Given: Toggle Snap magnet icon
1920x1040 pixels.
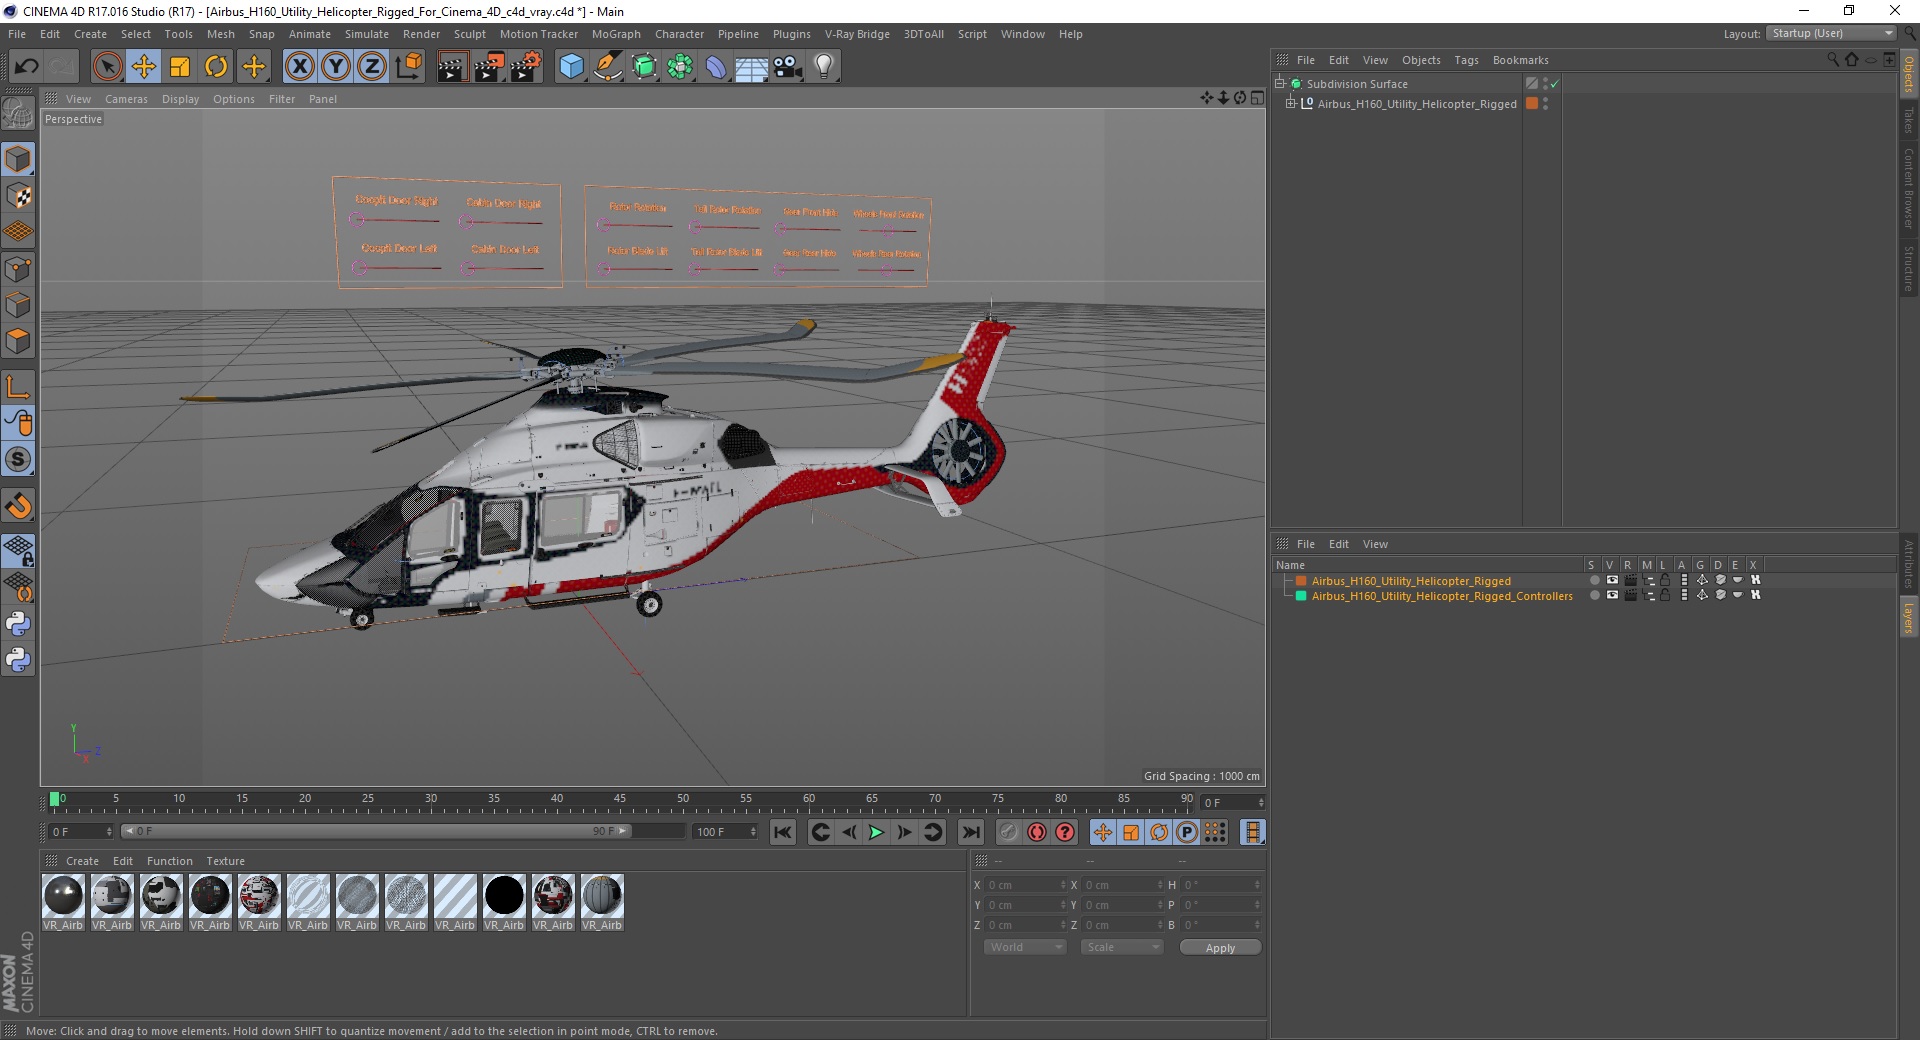Looking at the screenshot, I should (x=18, y=506).
